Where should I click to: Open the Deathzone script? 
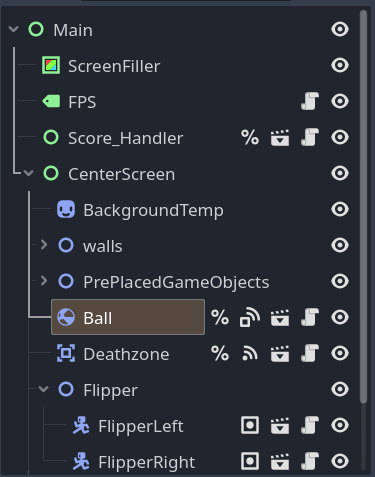click(x=310, y=353)
